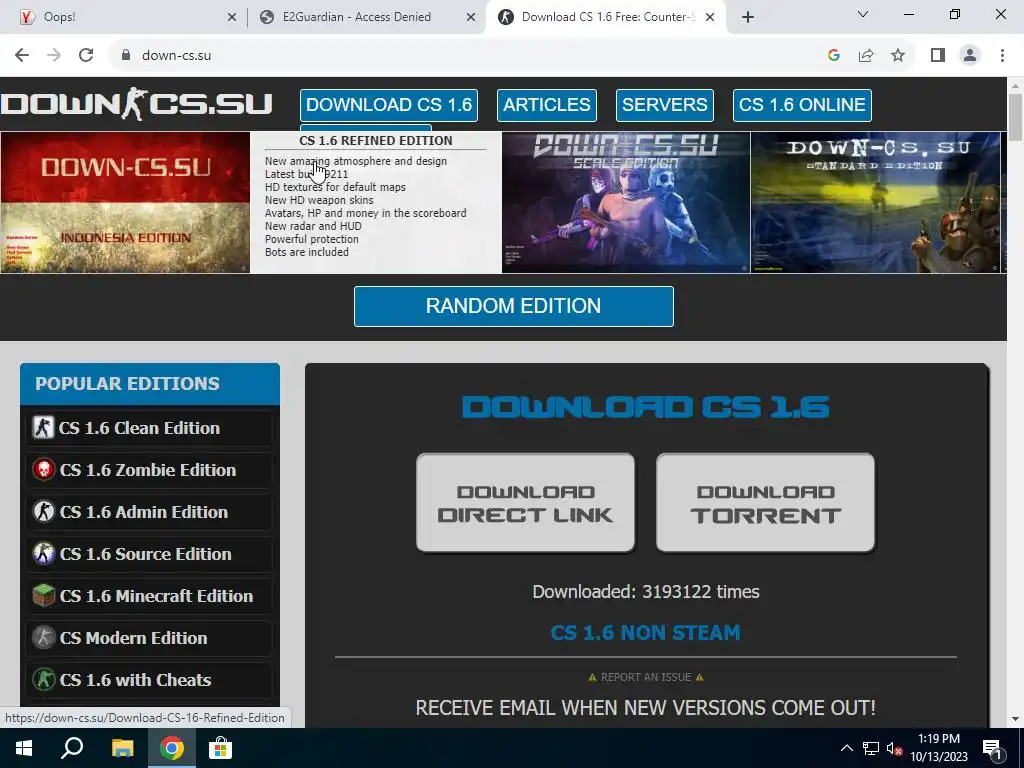Expand the tab search dropdown chevron
This screenshot has height=768, width=1024.
[x=863, y=14]
